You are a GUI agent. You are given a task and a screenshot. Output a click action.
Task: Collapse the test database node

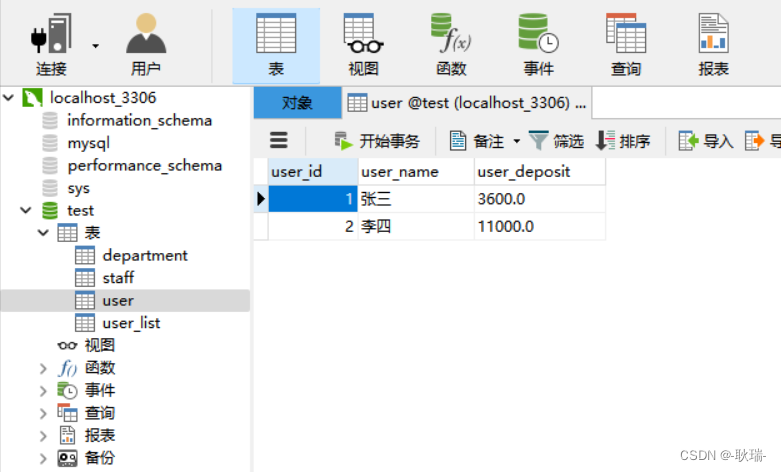coord(26,210)
